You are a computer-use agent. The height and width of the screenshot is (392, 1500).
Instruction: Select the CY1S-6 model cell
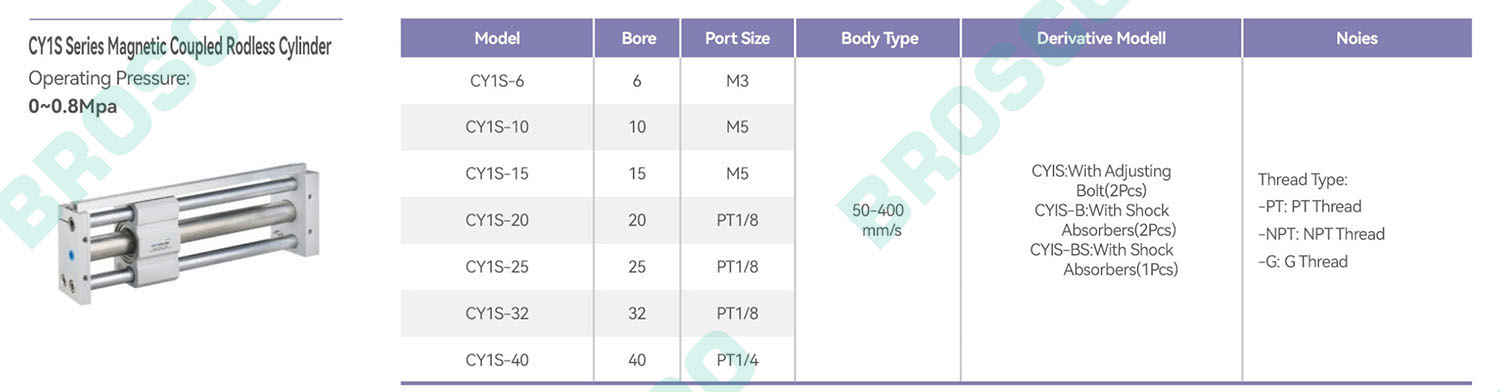[497, 81]
